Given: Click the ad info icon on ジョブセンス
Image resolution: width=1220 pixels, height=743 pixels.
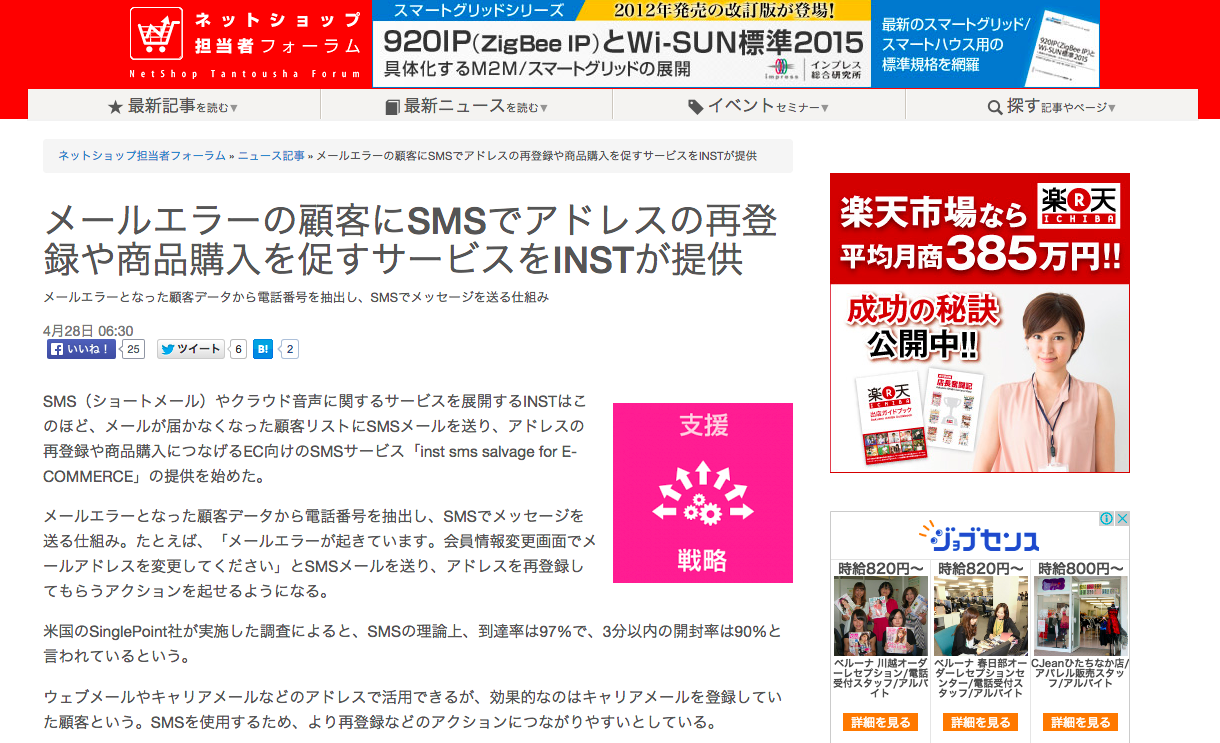Looking at the screenshot, I should point(1107,519).
